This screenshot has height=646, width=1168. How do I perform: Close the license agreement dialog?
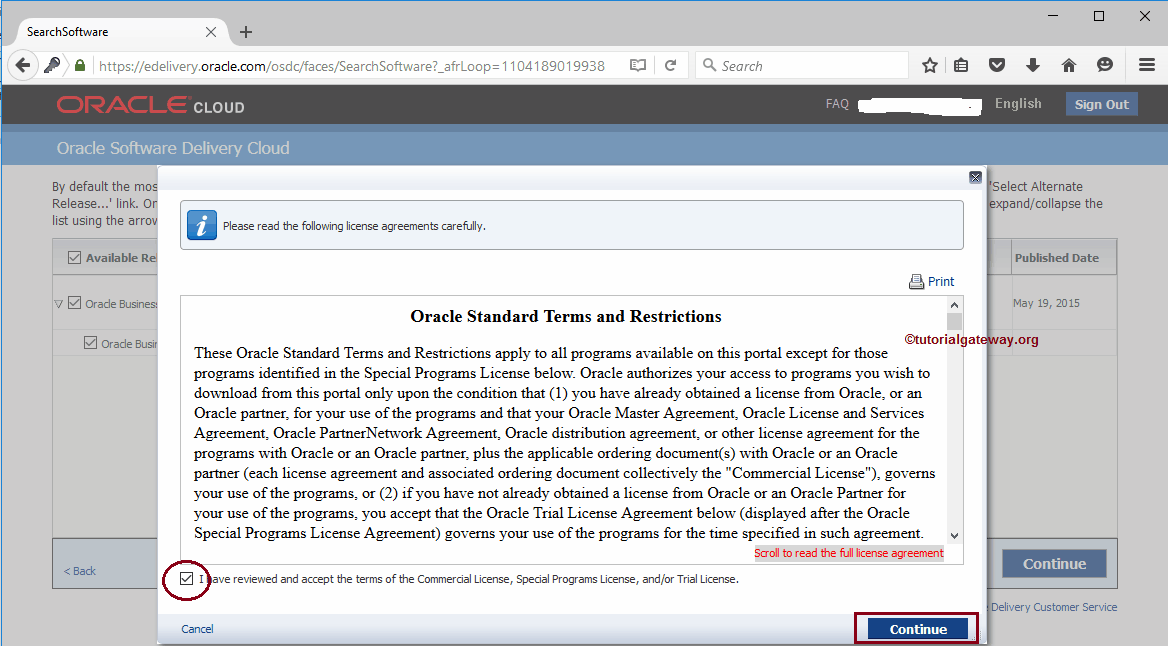pos(975,177)
